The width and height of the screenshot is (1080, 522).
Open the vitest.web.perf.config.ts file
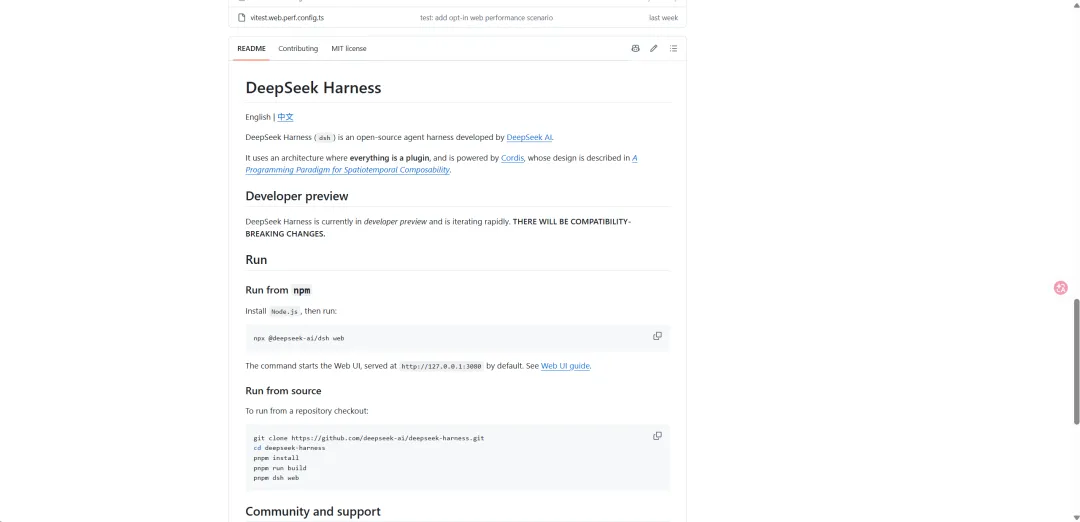287,18
